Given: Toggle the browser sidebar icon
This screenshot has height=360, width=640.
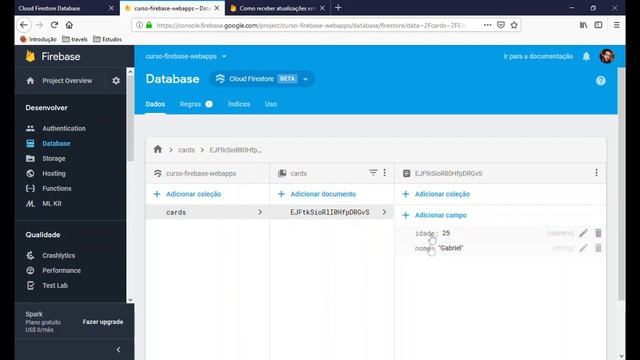Looking at the screenshot, I should click(x=598, y=25).
